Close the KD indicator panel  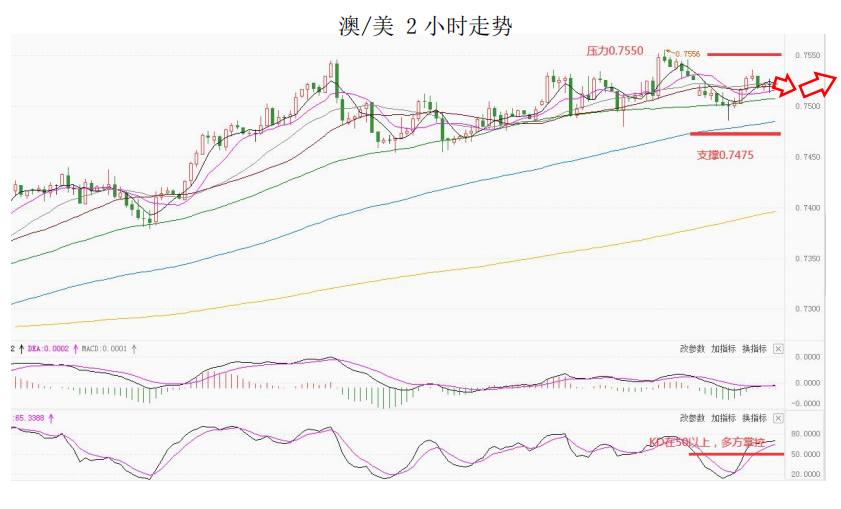click(778, 418)
